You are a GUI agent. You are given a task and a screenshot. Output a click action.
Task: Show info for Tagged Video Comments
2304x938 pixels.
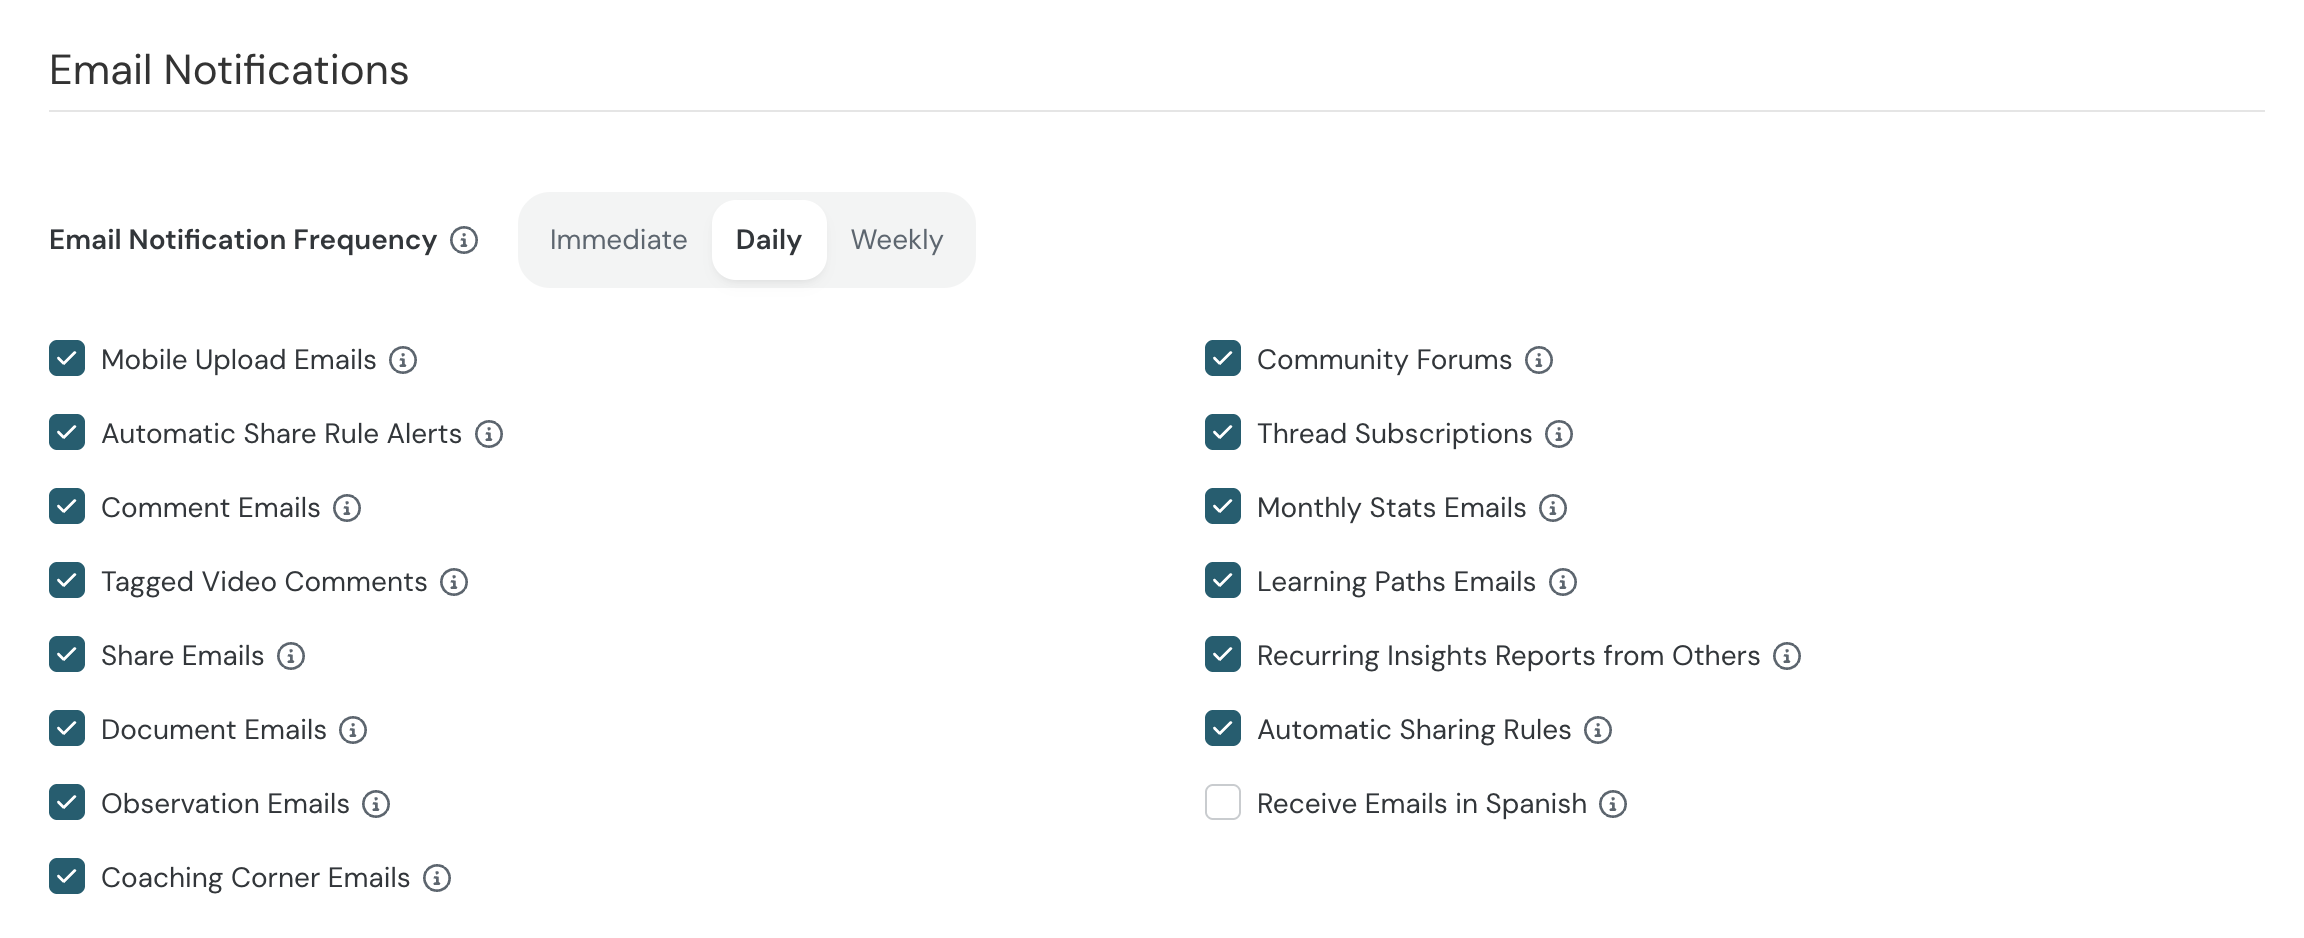[454, 582]
